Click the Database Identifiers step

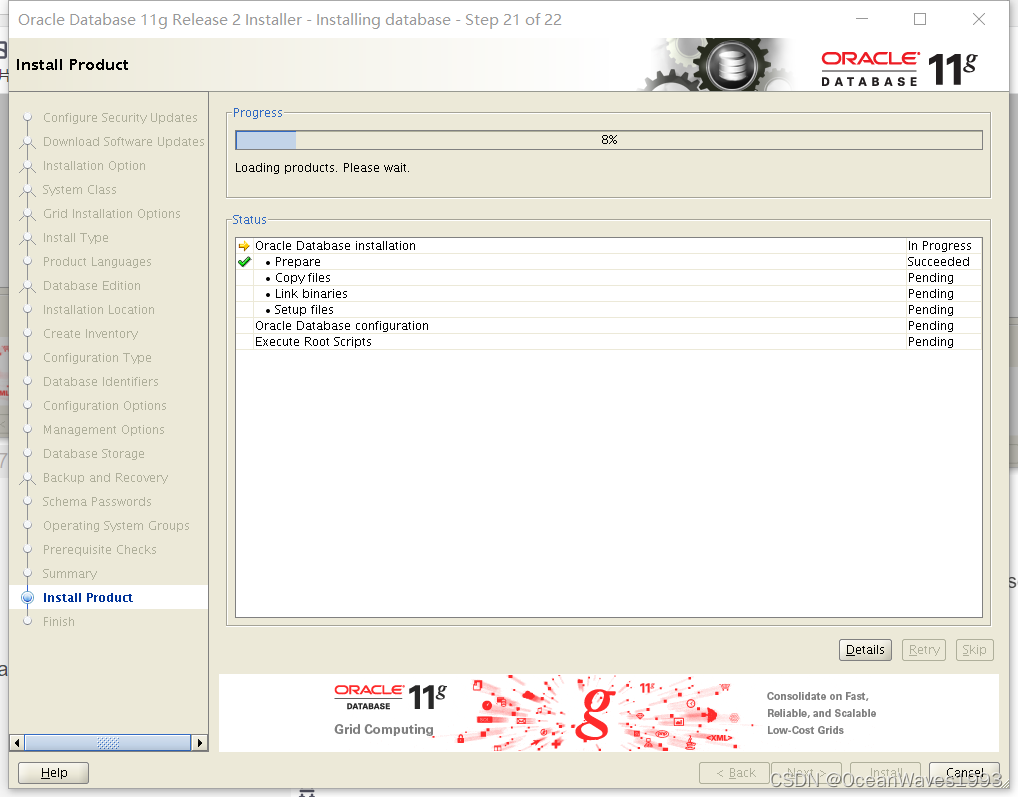(x=101, y=382)
